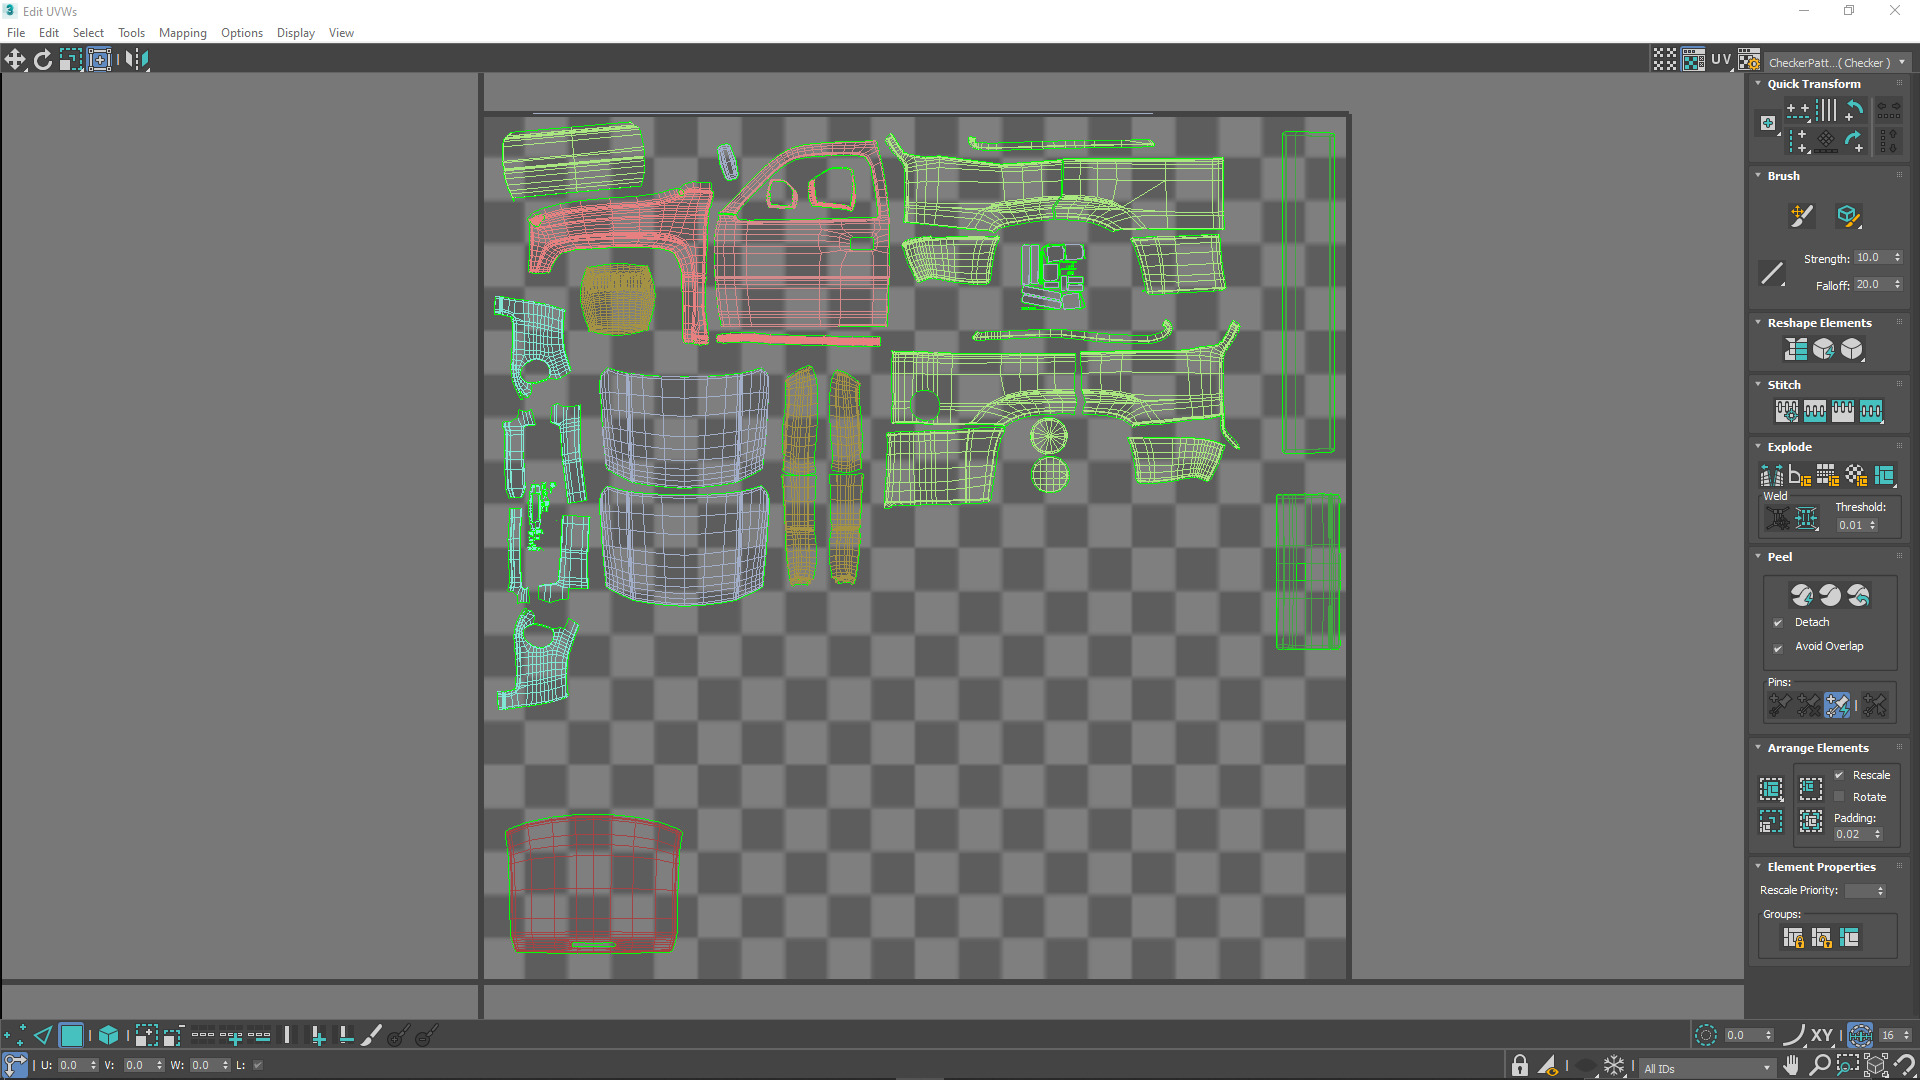The height and width of the screenshot is (1080, 1920).
Task: Click the Mirror Horizontal toolbar icon
Action: (137, 60)
